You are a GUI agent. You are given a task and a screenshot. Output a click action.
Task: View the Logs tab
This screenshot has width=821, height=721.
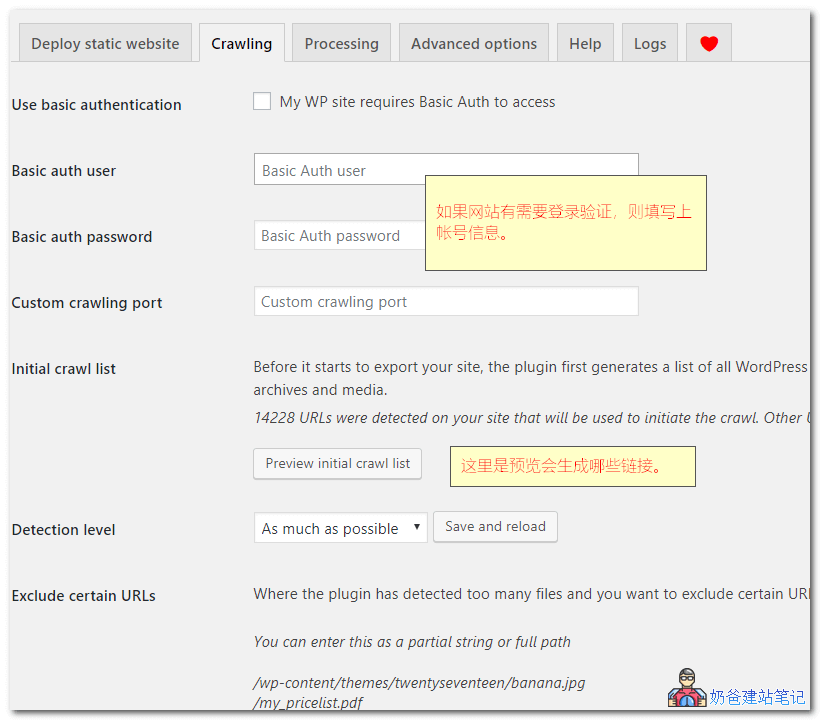point(649,44)
